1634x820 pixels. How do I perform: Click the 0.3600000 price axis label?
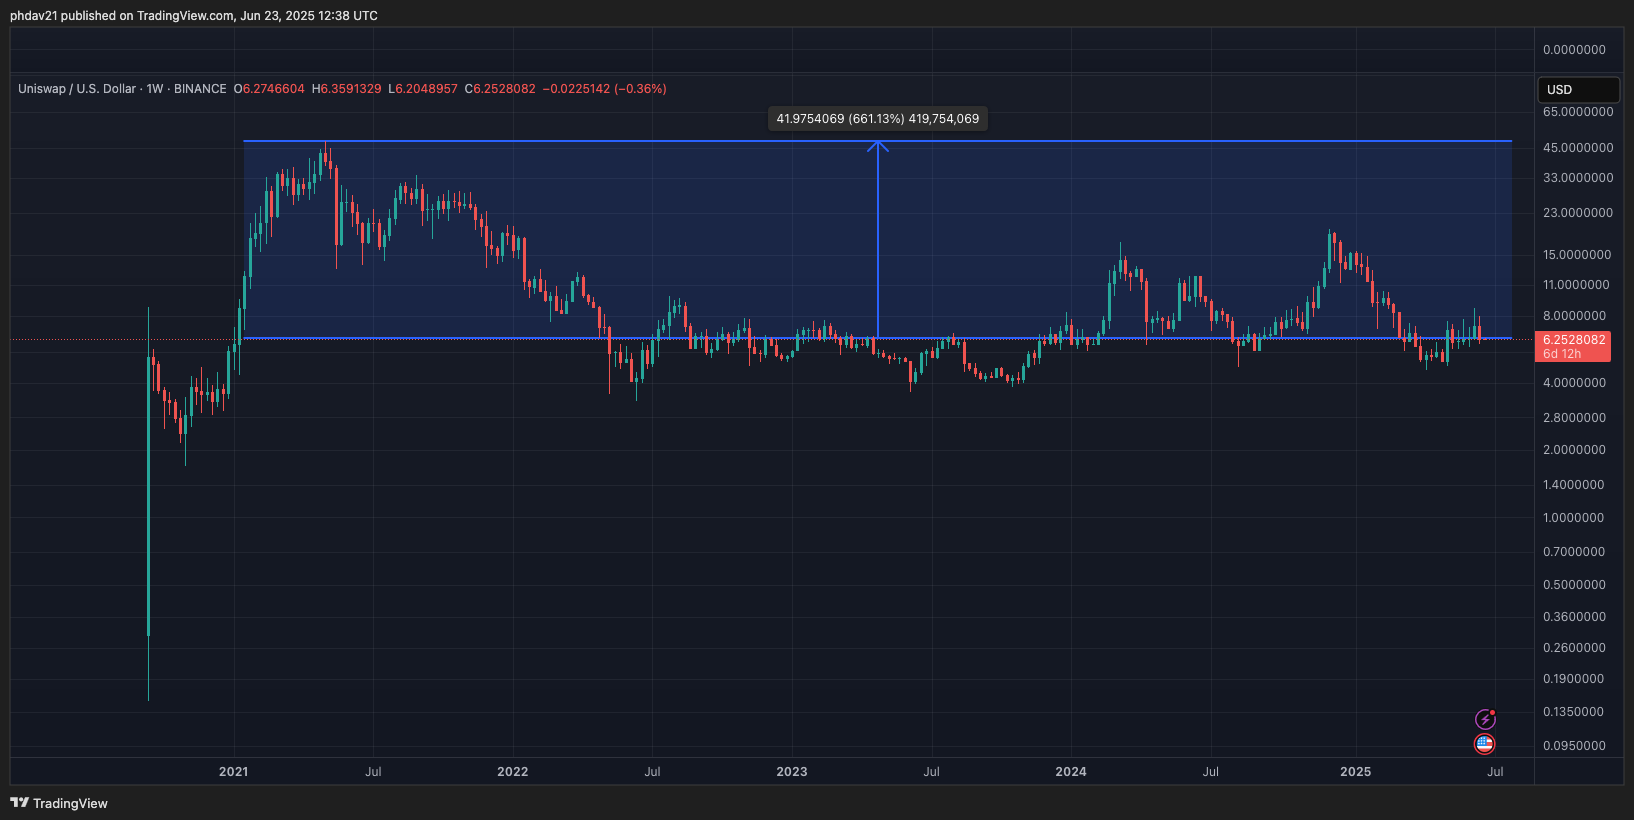point(1575,617)
